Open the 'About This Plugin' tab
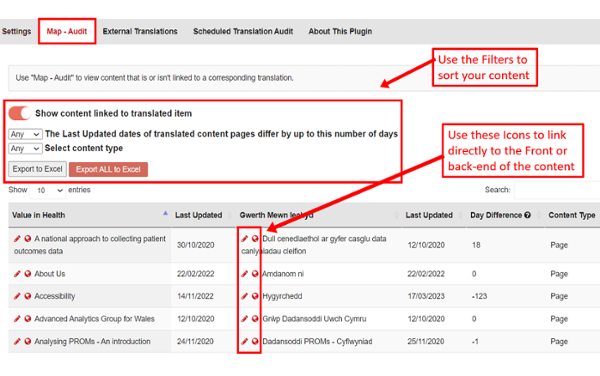Screen dimensions: 600x376 [340, 31]
